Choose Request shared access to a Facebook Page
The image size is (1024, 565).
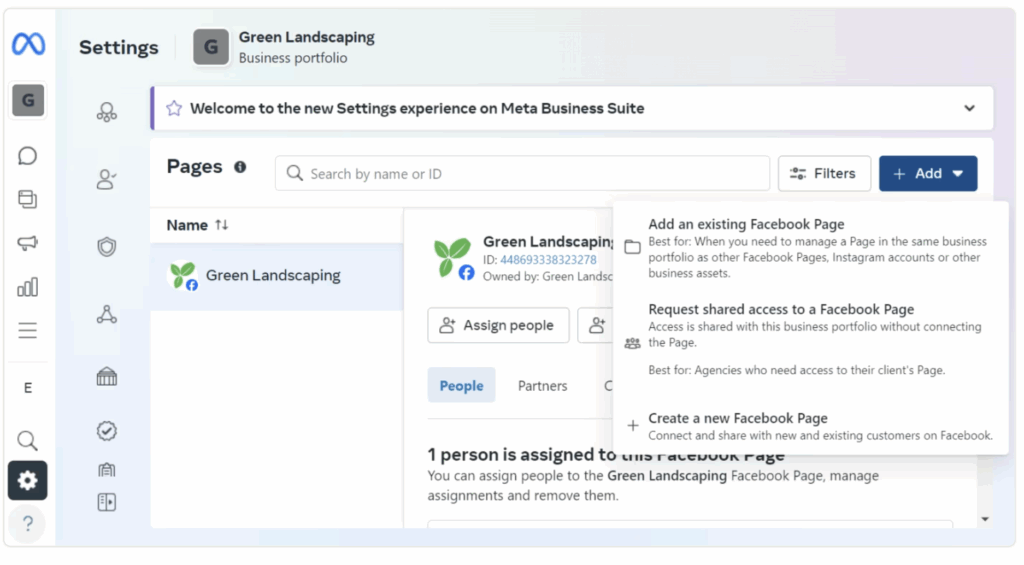810,338
